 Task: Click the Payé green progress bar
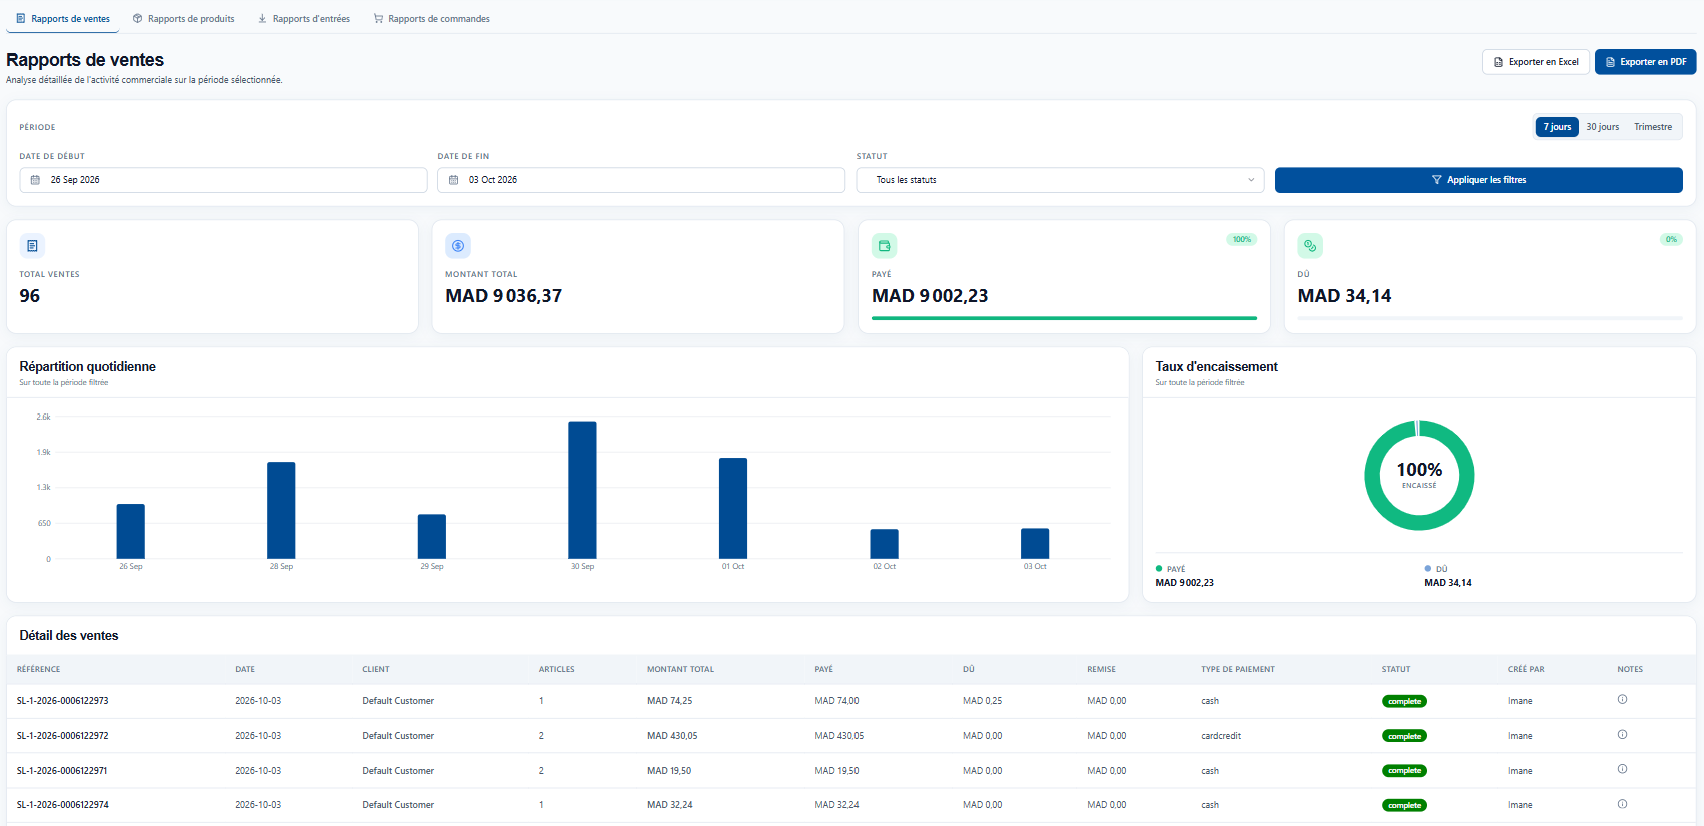click(1064, 318)
